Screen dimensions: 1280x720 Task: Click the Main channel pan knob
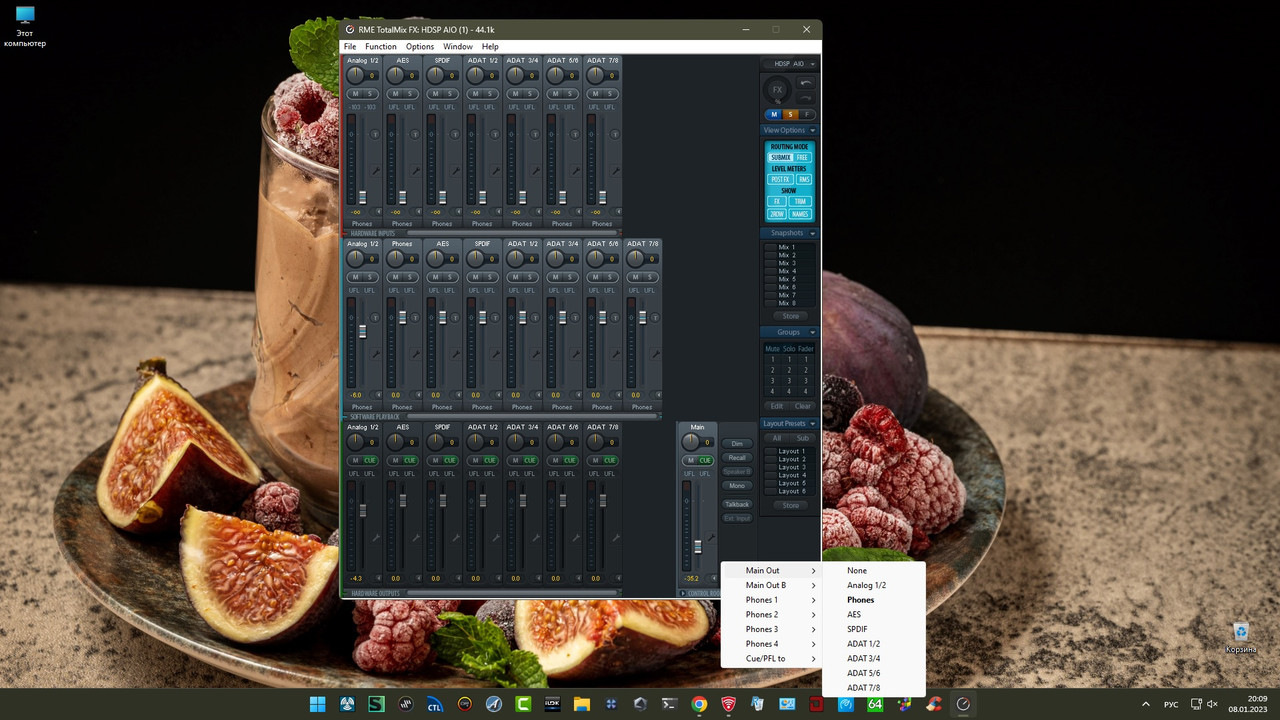[x=690, y=442]
